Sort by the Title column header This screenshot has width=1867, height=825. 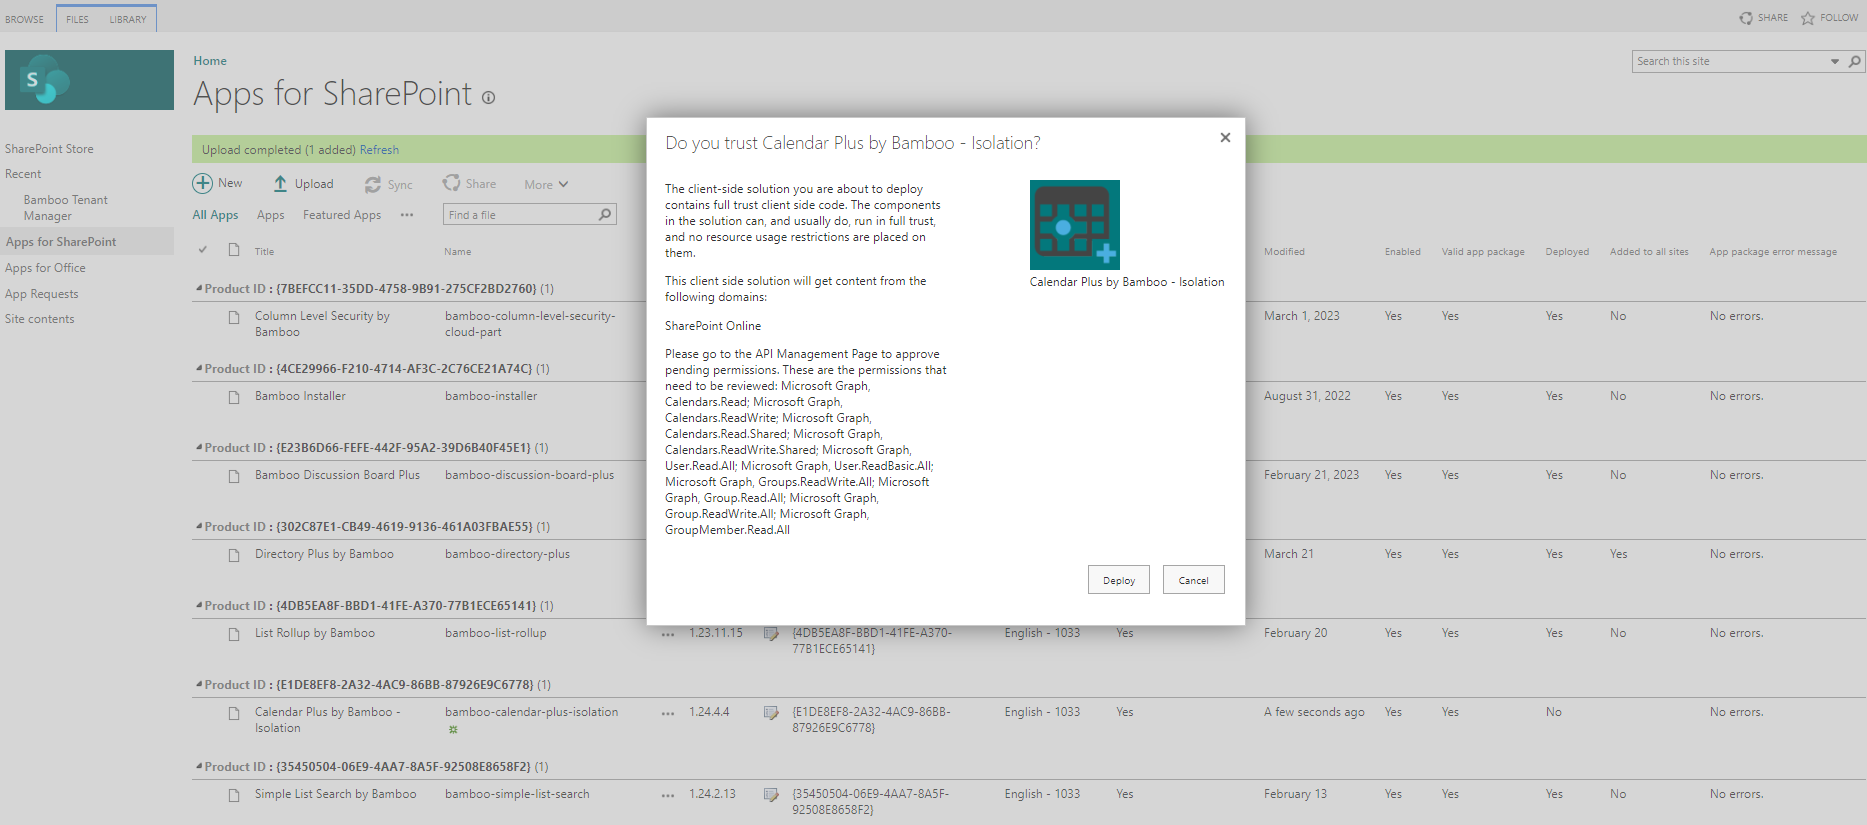point(264,252)
